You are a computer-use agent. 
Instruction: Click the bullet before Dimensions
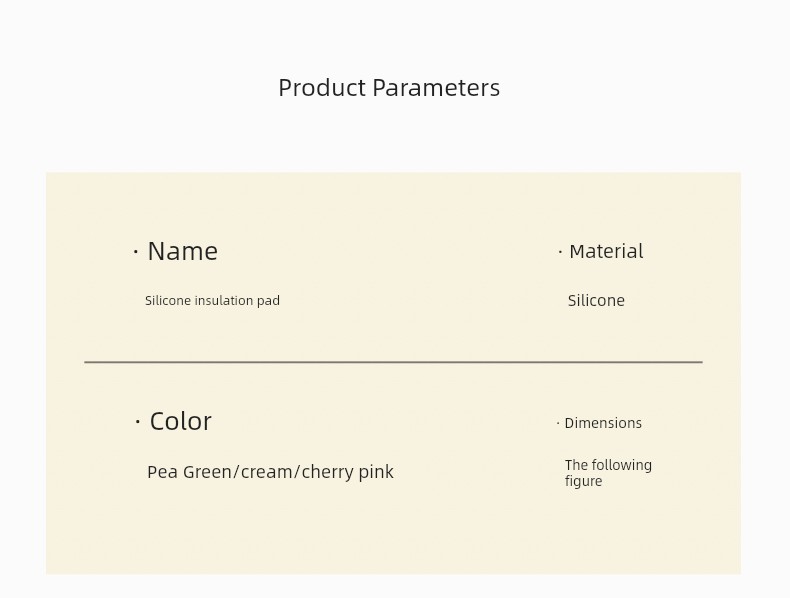[558, 423]
